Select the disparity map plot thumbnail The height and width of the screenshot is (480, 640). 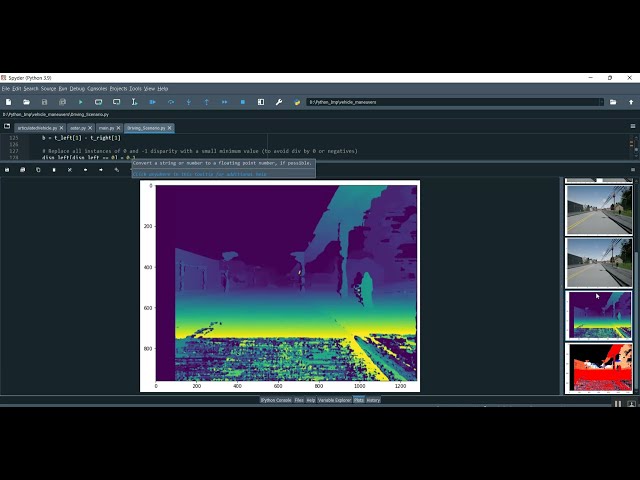coord(599,316)
